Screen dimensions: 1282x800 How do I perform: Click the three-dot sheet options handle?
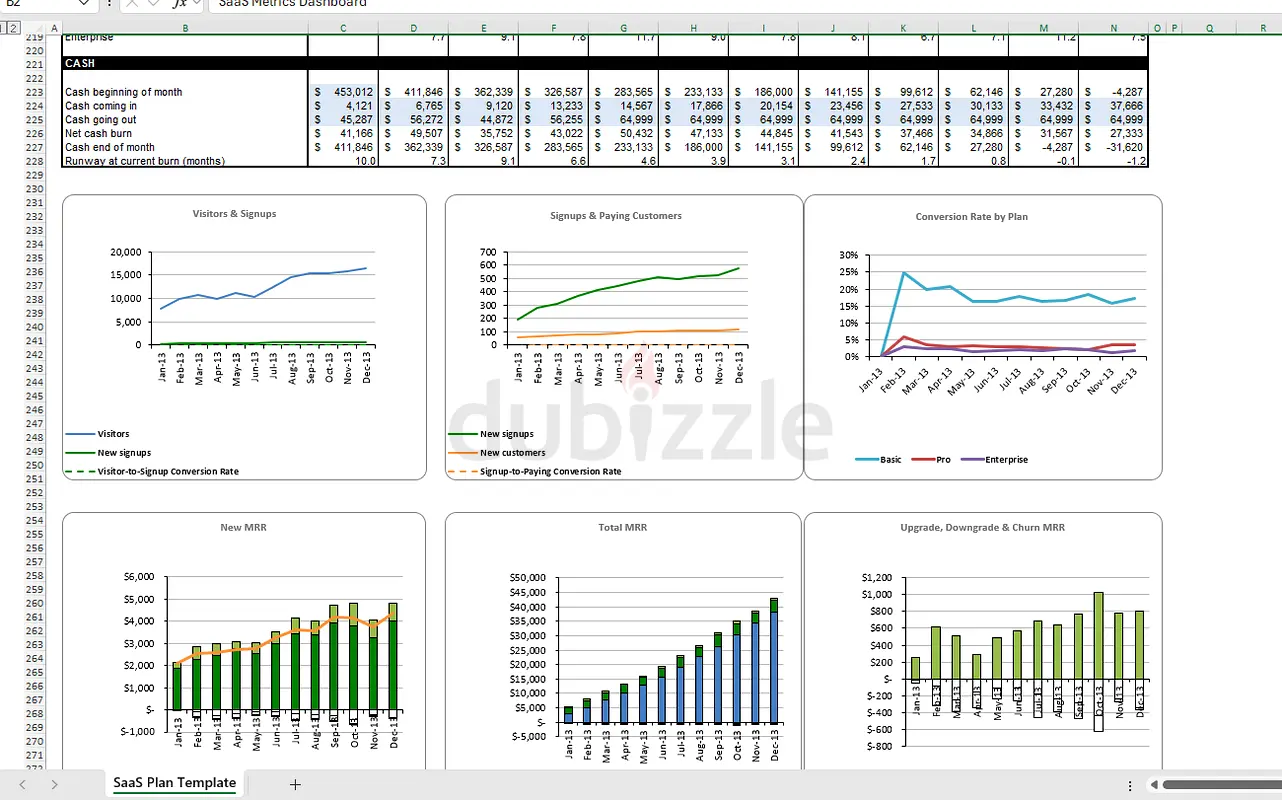pyautogui.click(x=1130, y=785)
